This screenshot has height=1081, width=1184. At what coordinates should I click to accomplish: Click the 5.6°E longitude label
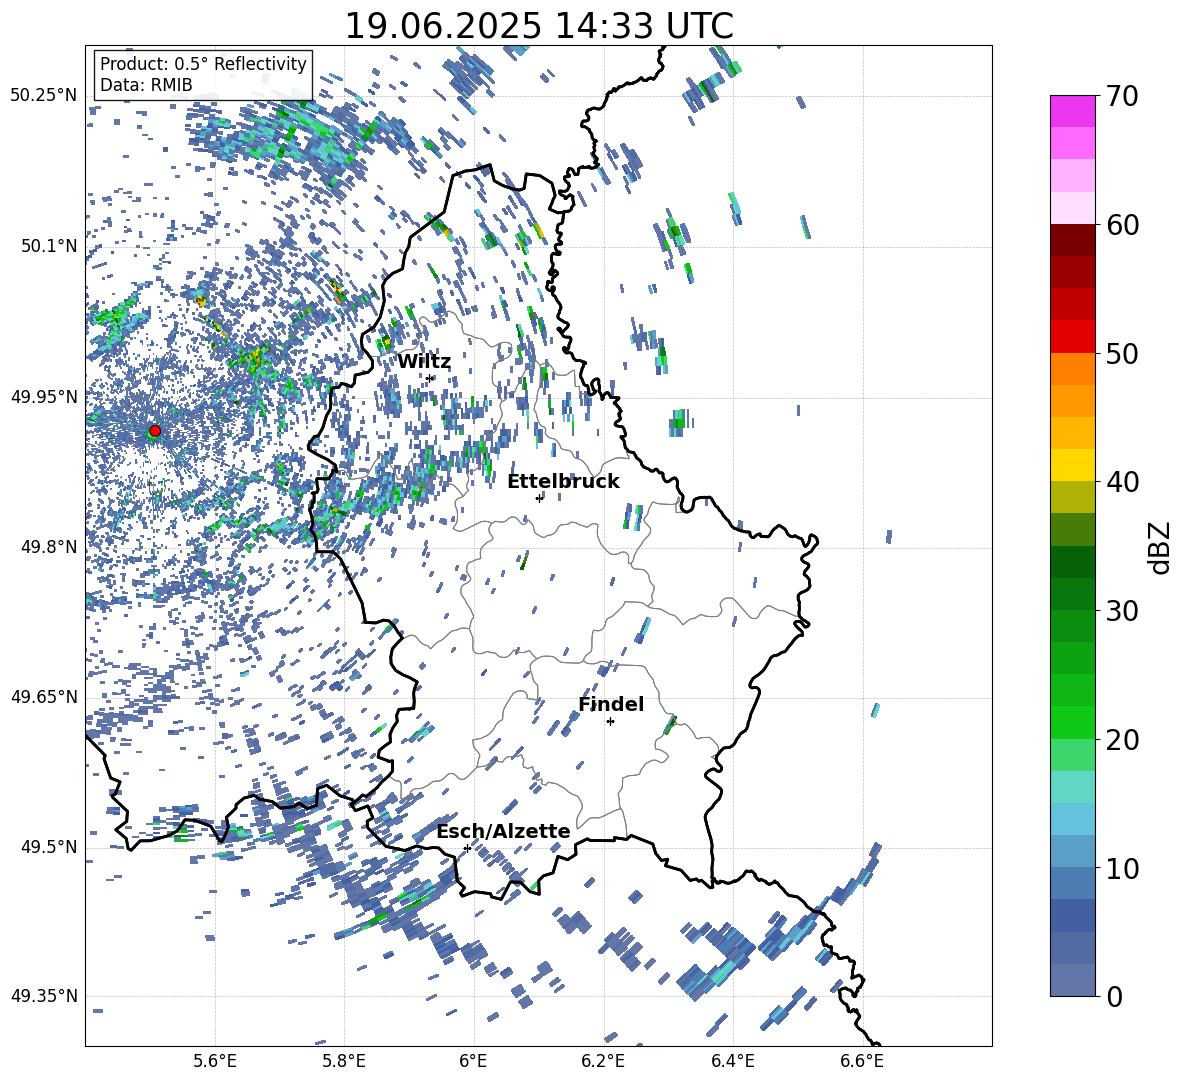tap(215, 1061)
